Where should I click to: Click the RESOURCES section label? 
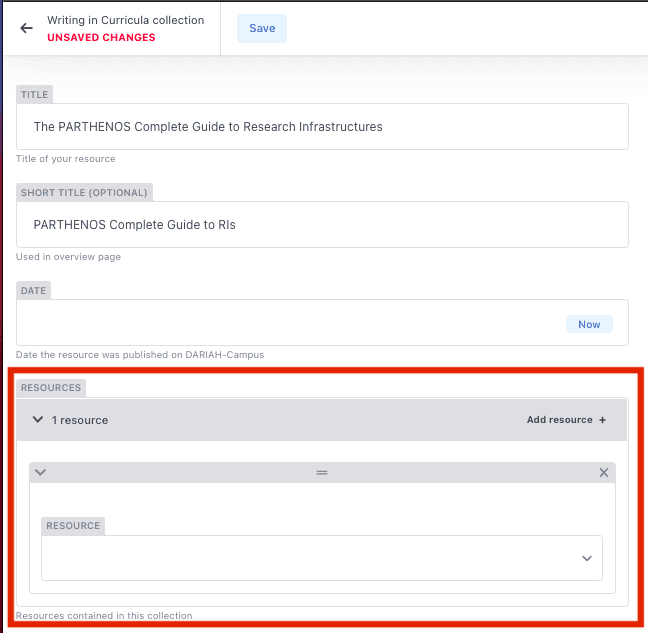(50, 387)
